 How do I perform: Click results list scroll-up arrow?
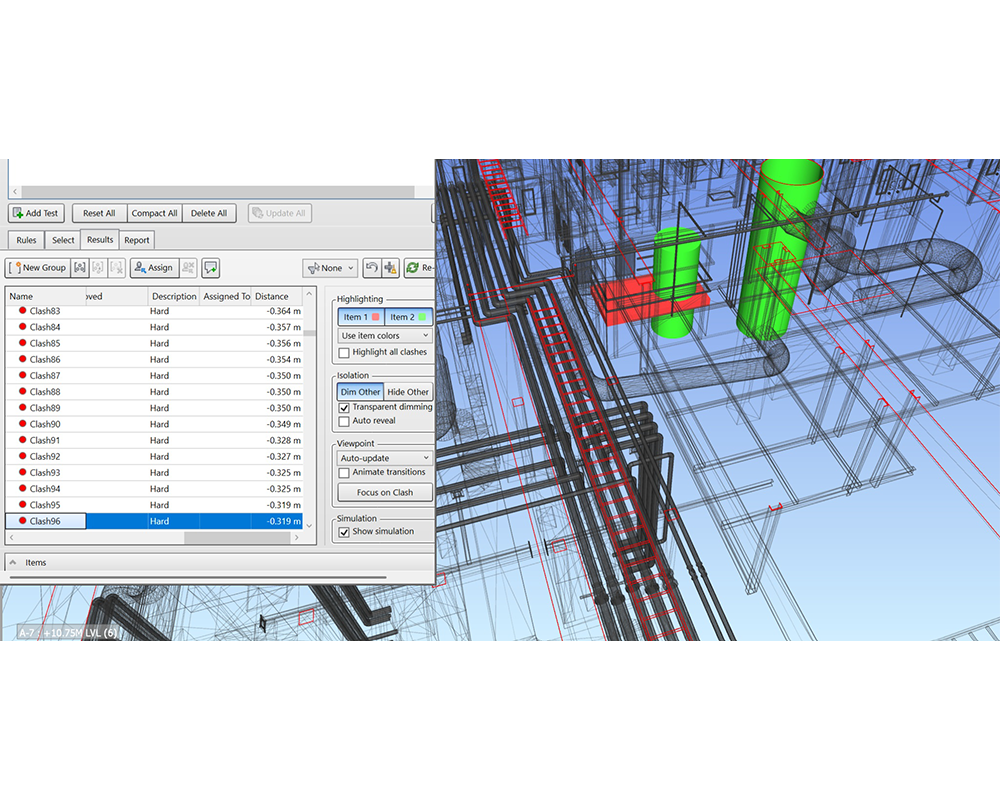pos(309,295)
